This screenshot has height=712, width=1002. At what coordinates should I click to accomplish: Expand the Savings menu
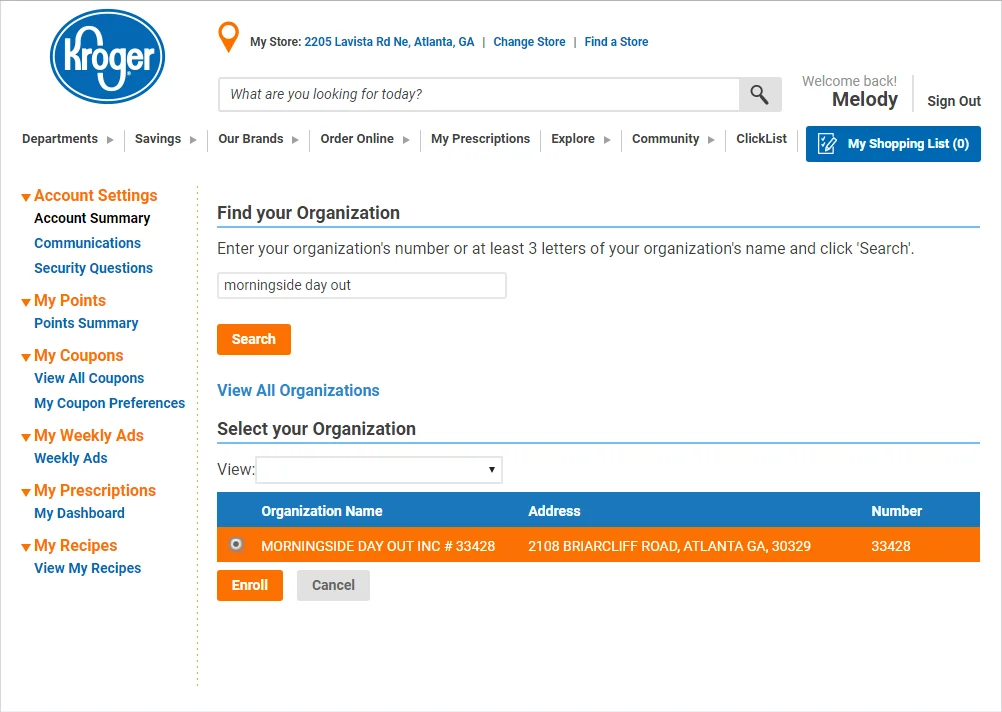(166, 139)
